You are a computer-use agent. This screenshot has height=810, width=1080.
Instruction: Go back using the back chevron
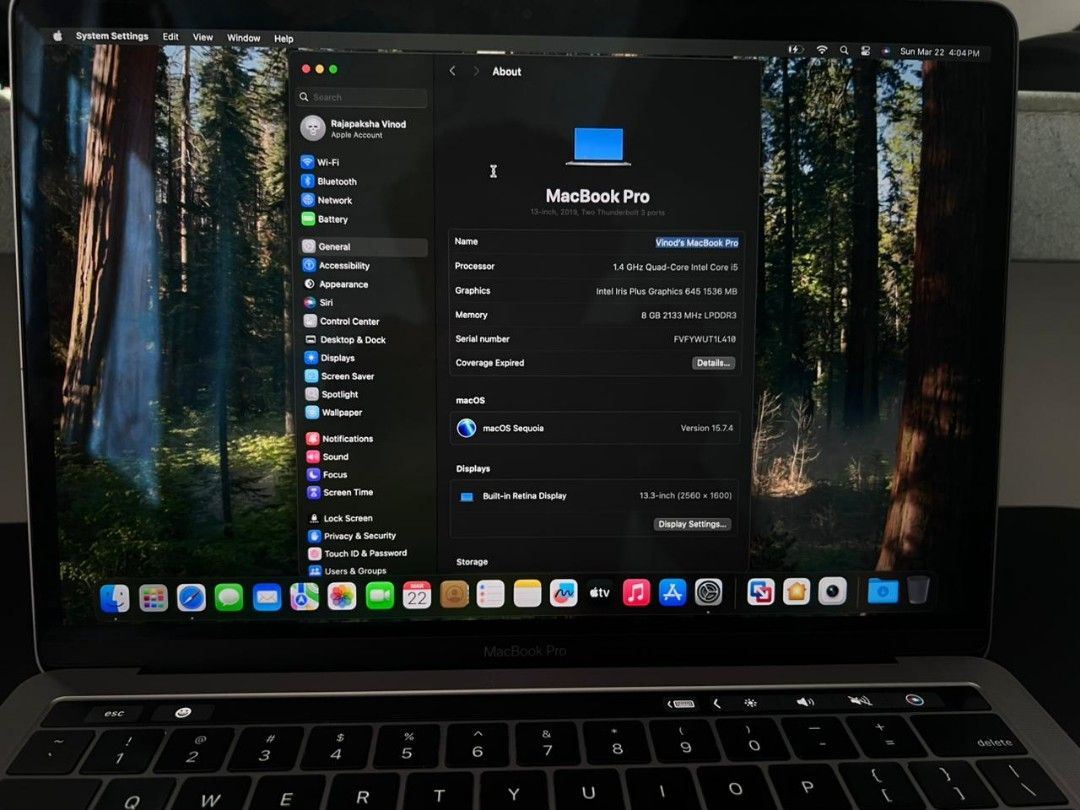pos(453,71)
